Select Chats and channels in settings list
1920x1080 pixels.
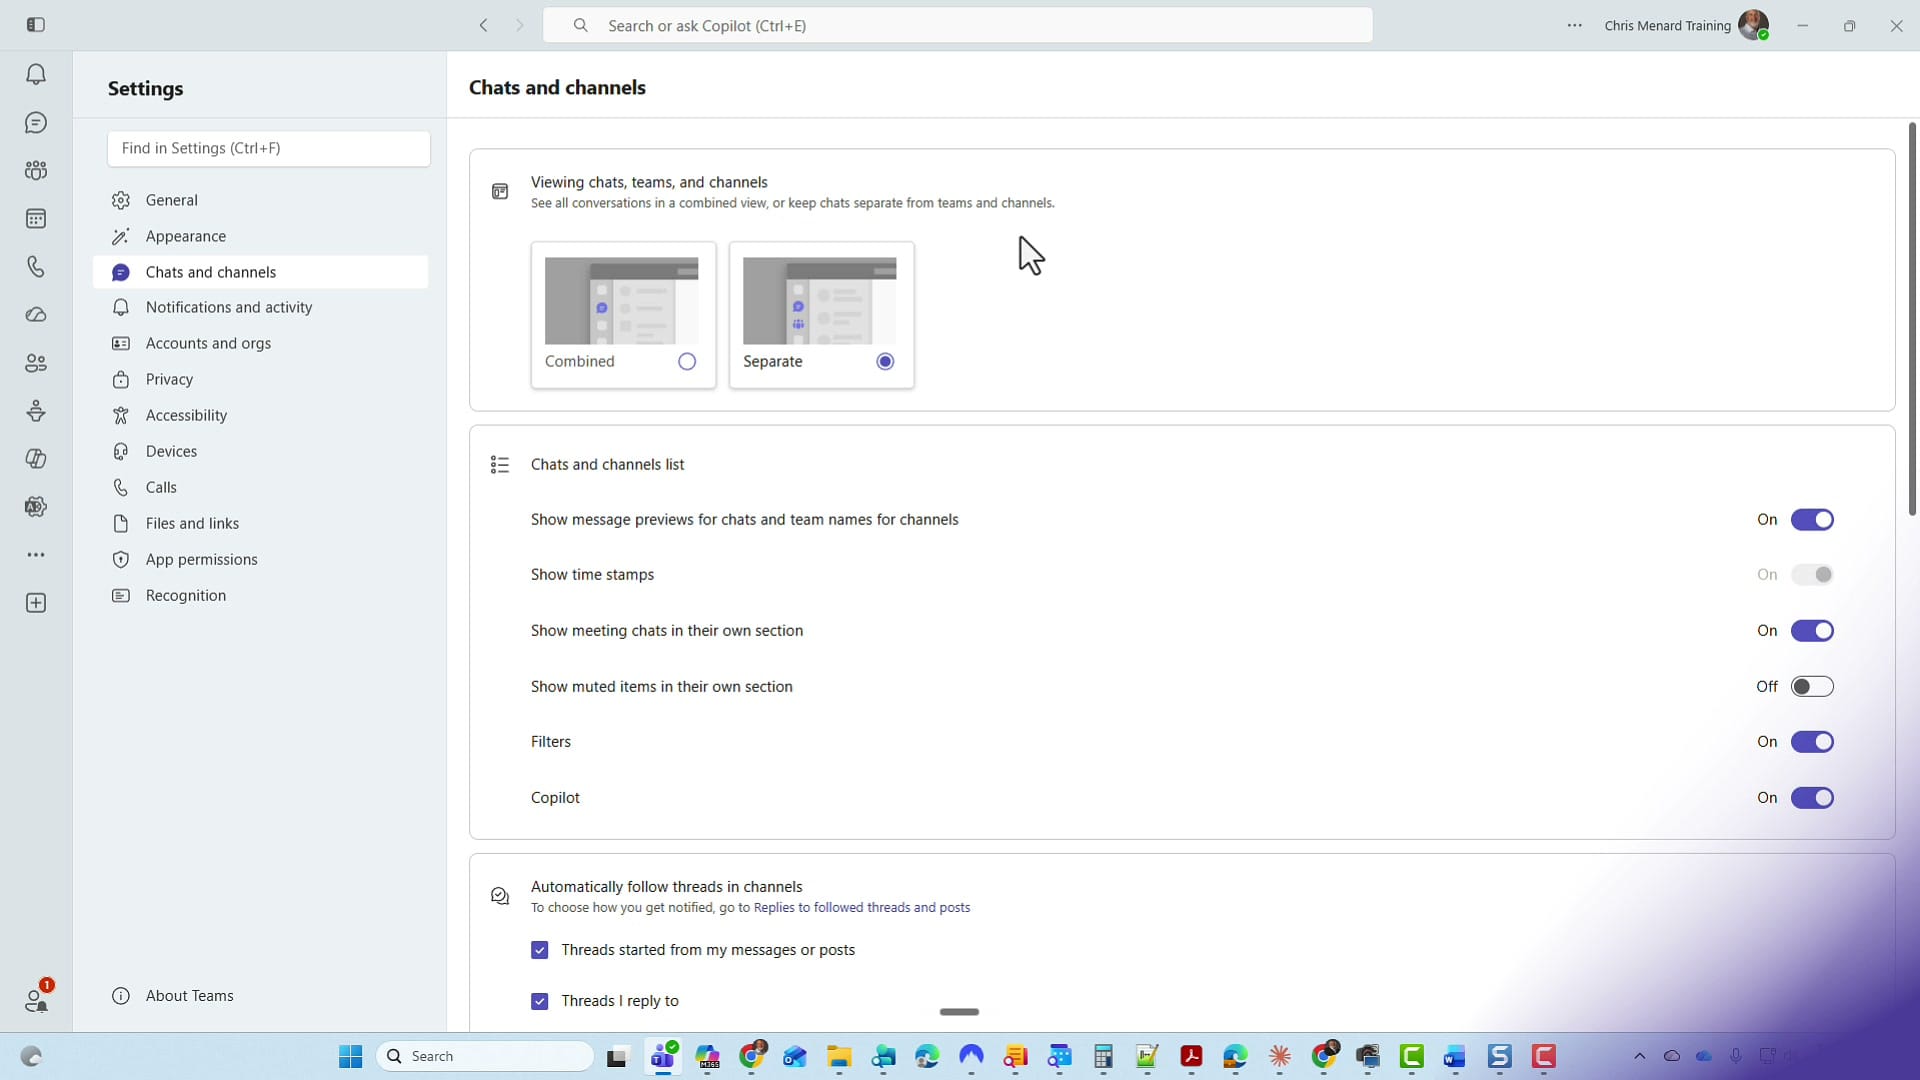point(260,272)
